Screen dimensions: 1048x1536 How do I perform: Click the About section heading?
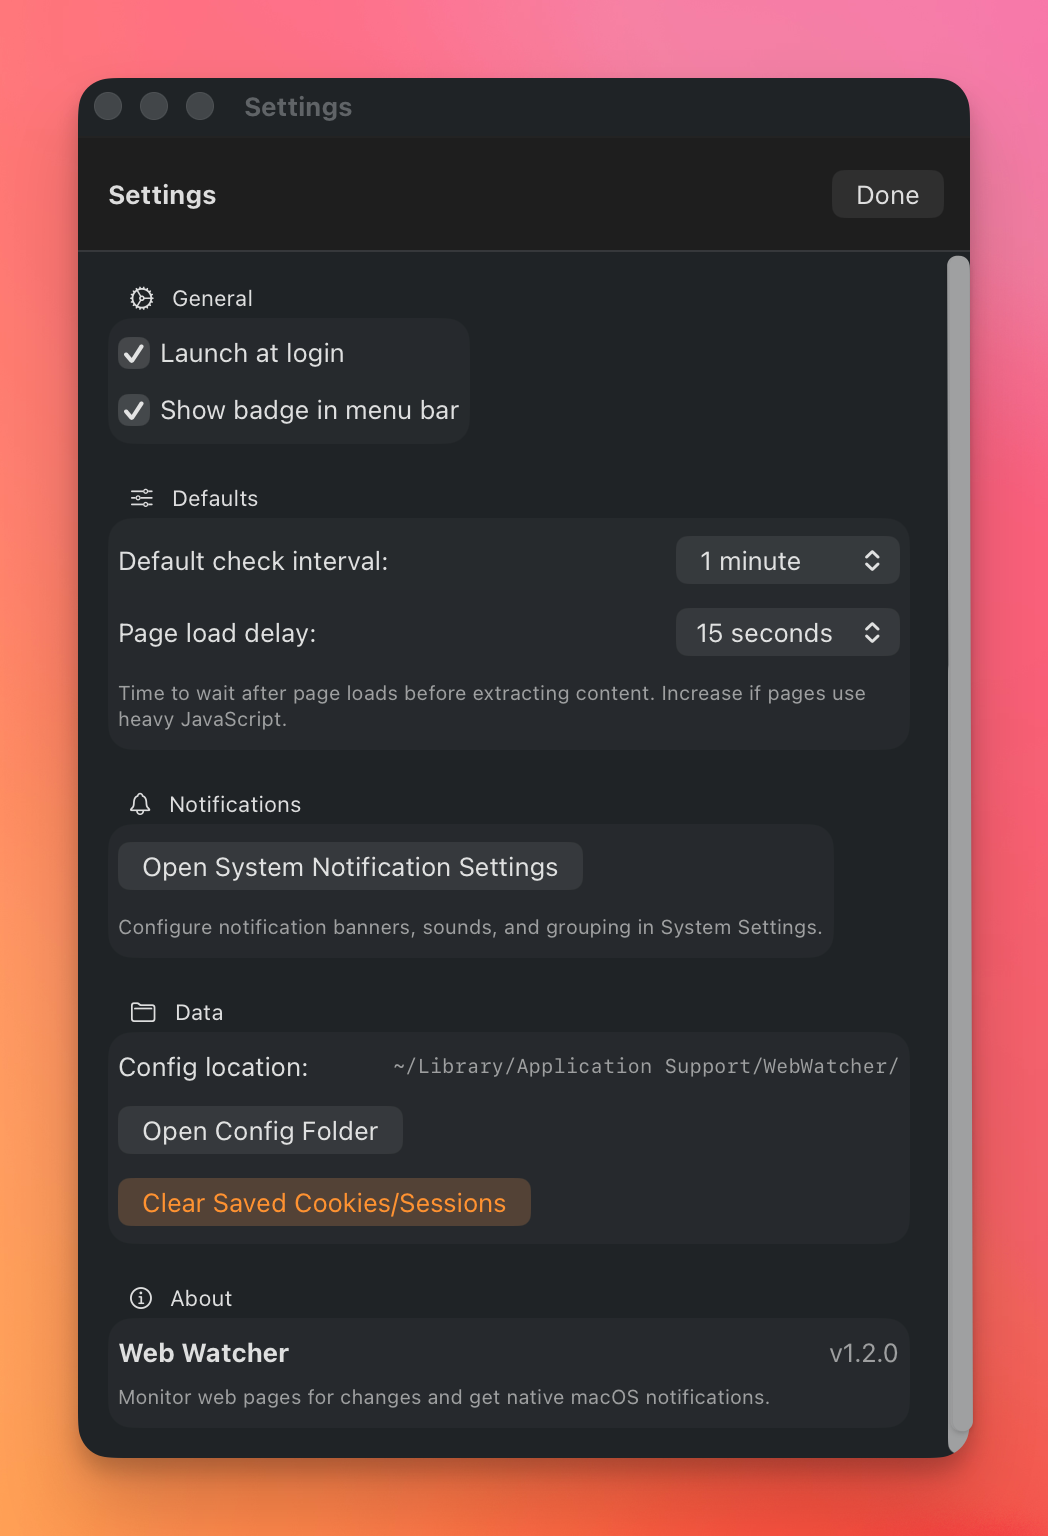[201, 1298]
